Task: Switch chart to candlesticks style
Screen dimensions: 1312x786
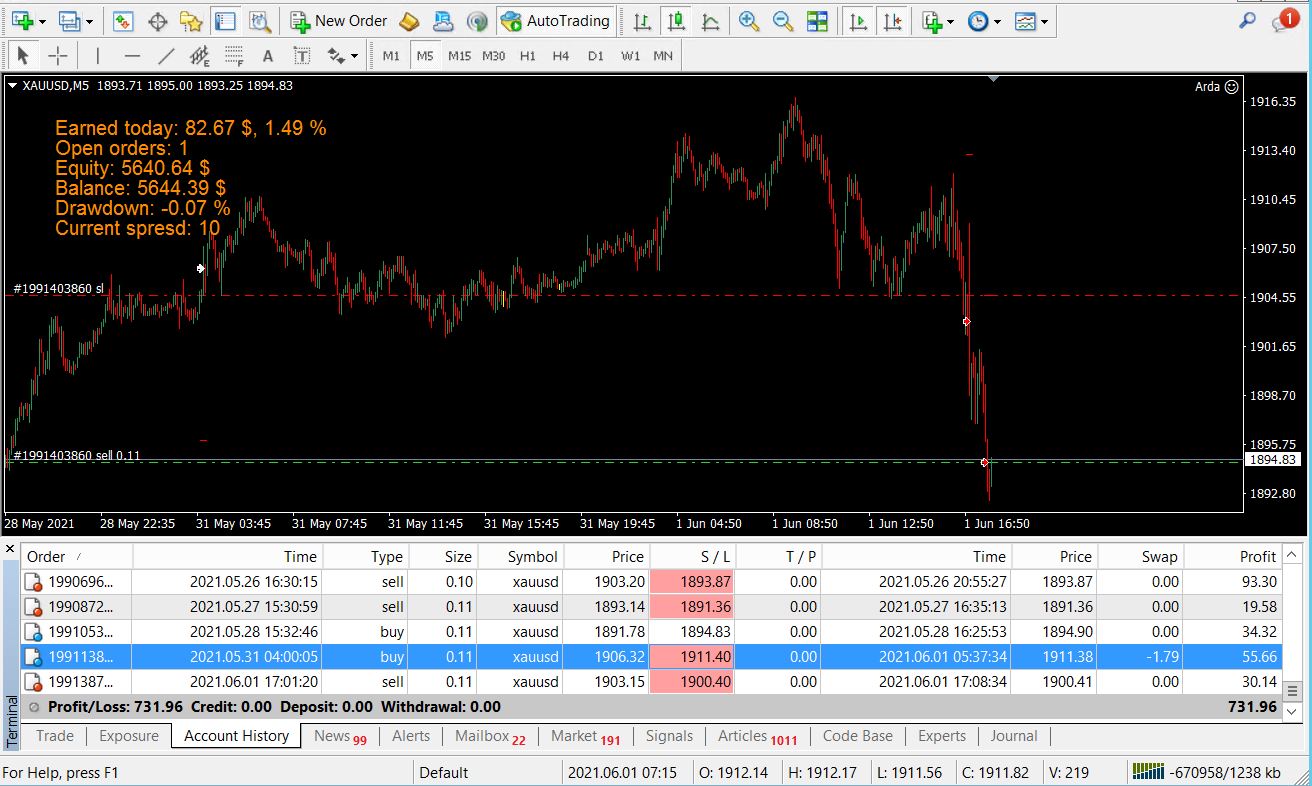Action: tap(677, 21)
